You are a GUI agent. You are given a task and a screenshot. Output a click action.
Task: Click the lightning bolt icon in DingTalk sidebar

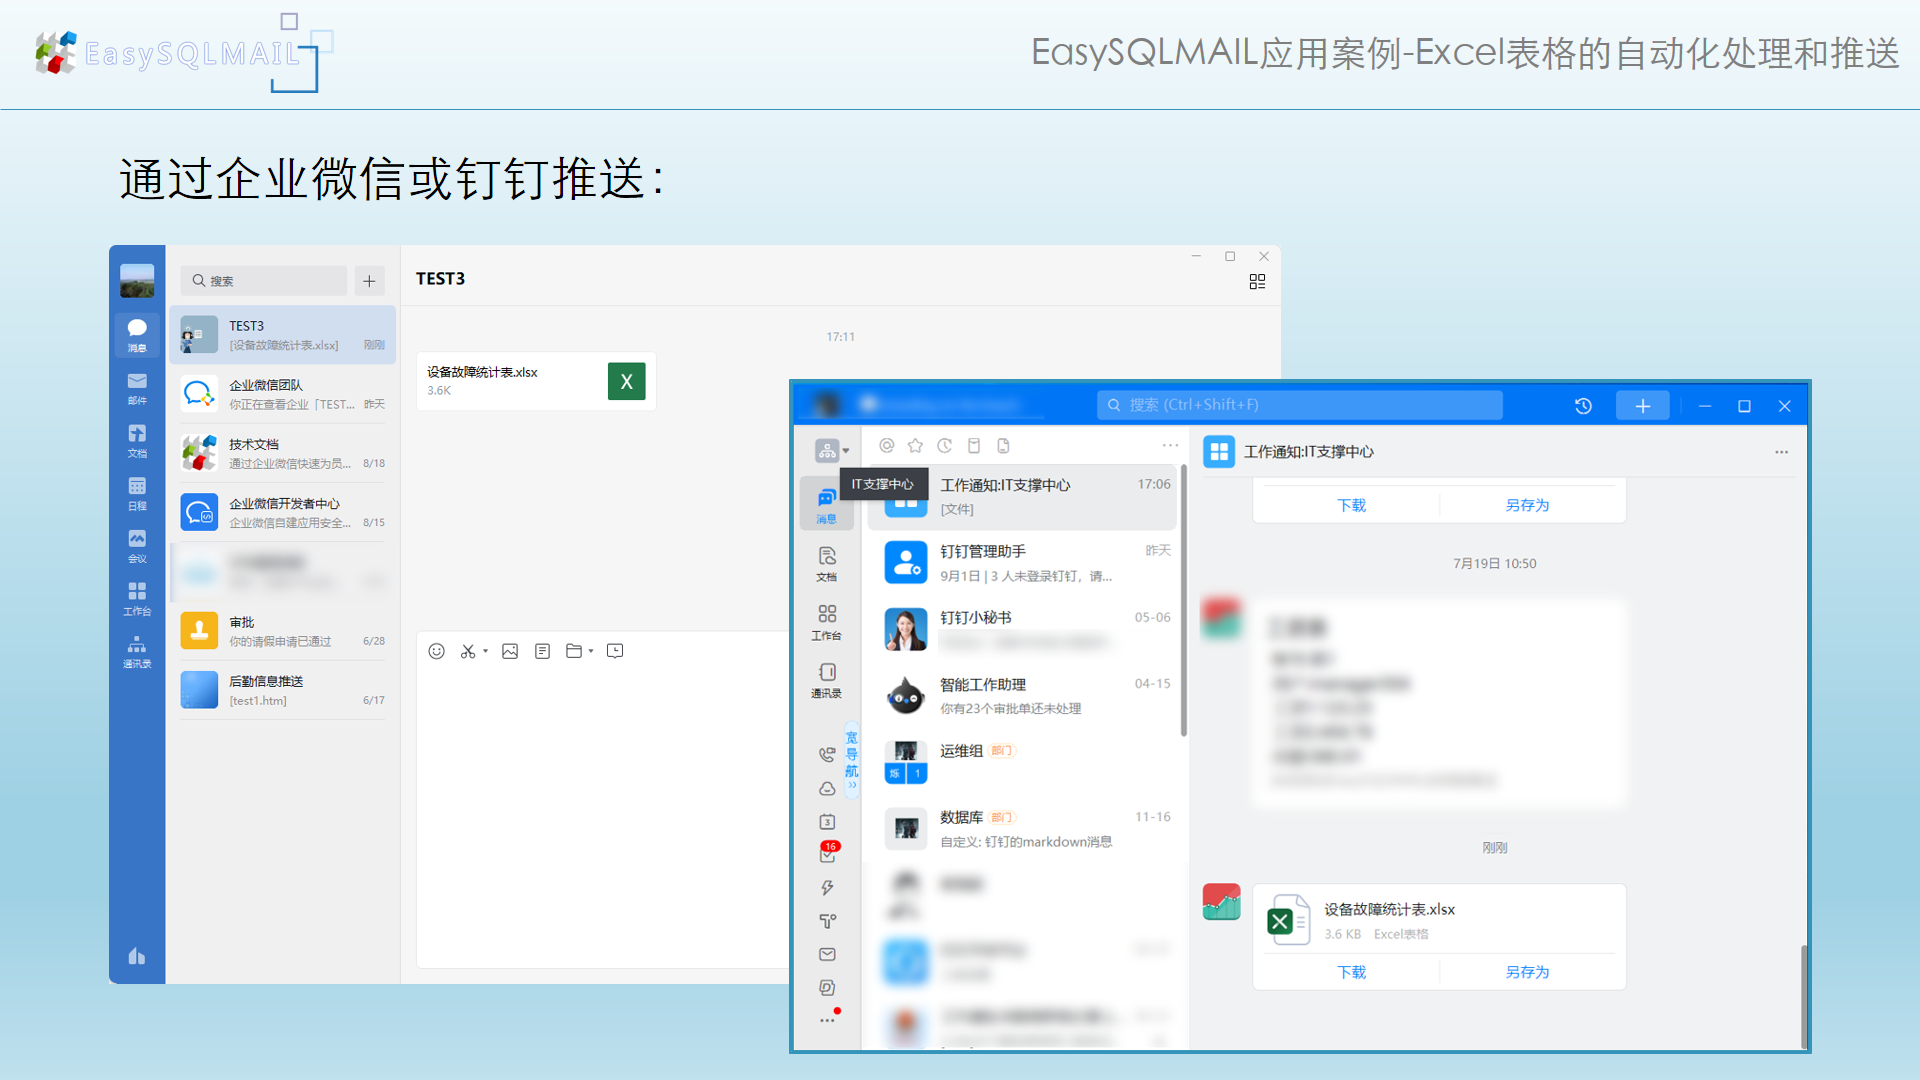coord(827,888)
